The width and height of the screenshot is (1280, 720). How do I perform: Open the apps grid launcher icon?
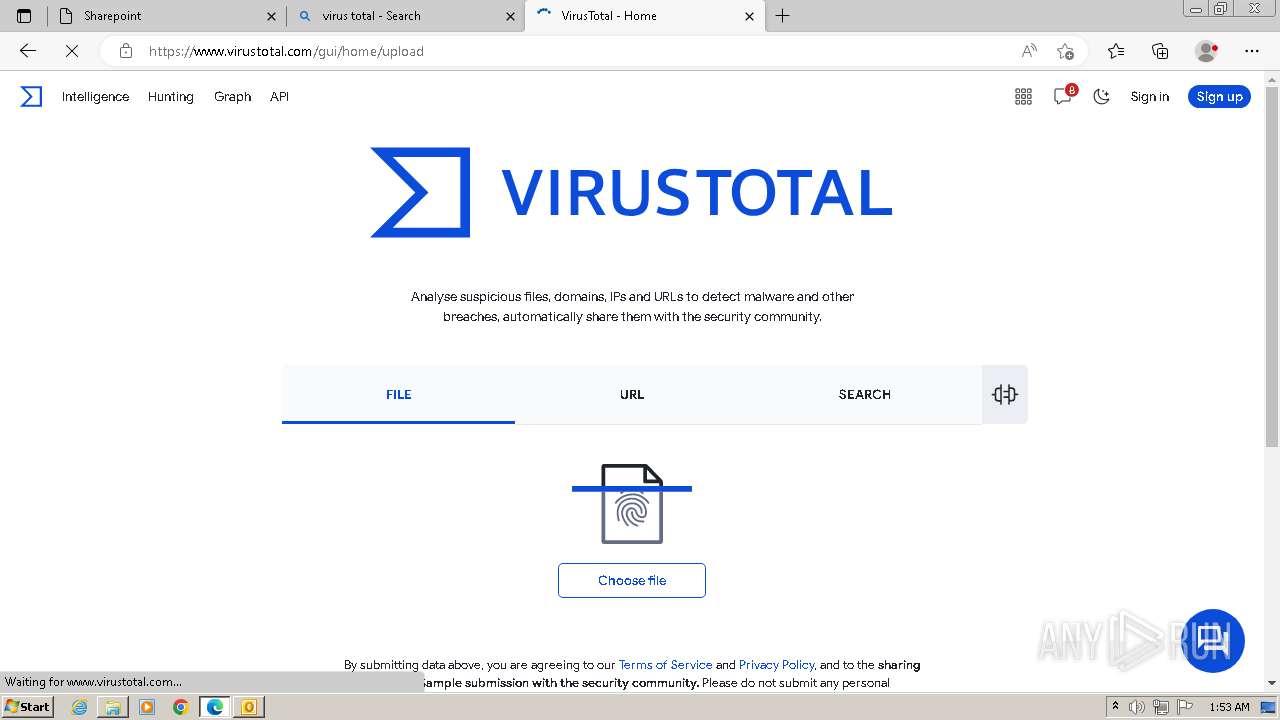(1023, 97)
